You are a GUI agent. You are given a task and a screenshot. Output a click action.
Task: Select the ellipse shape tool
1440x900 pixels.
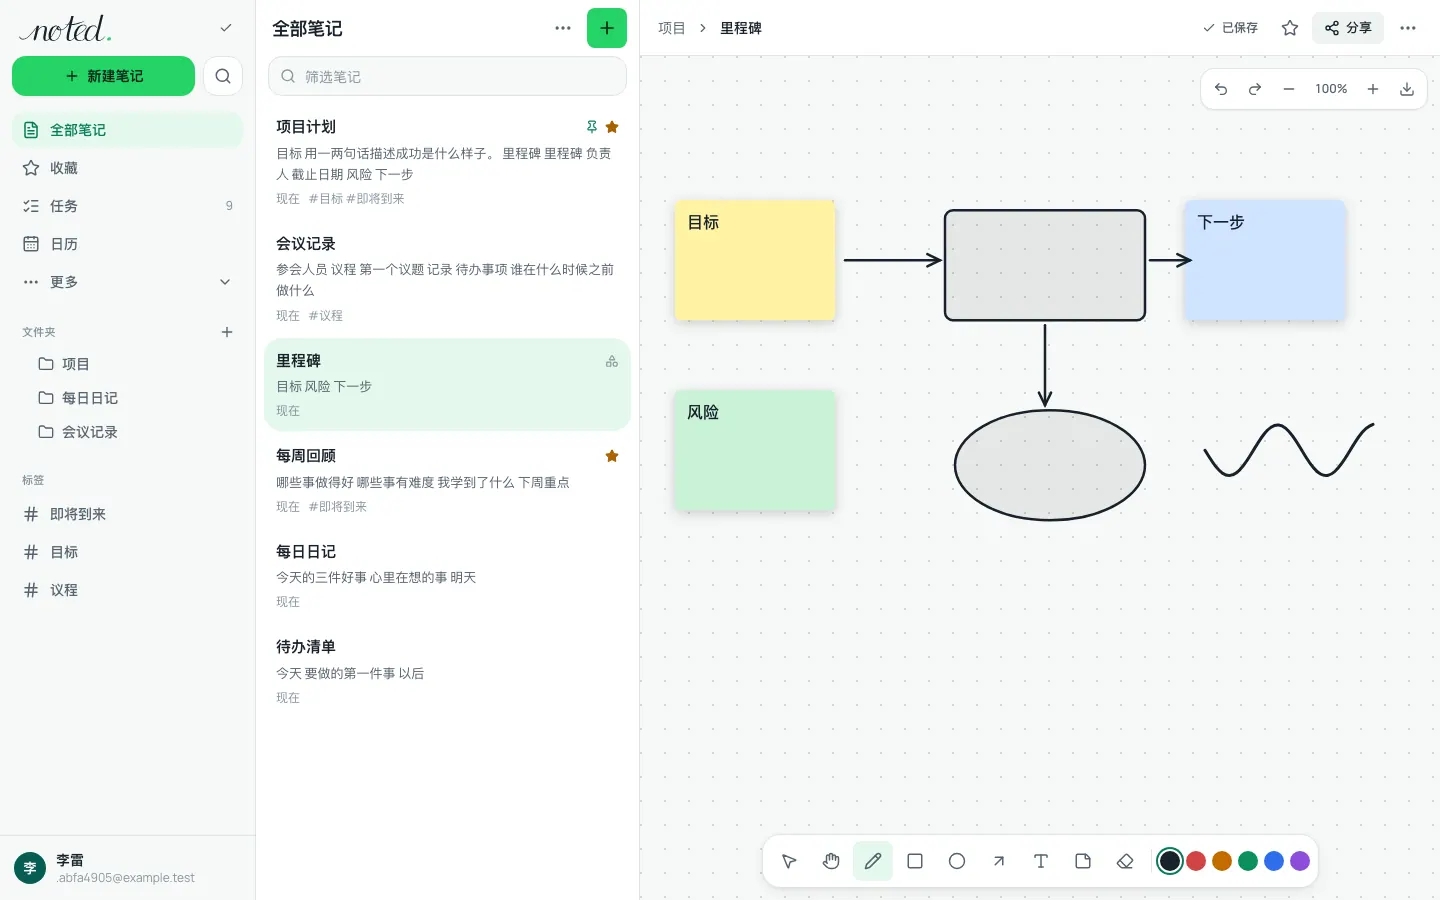(x=957, y=861)
